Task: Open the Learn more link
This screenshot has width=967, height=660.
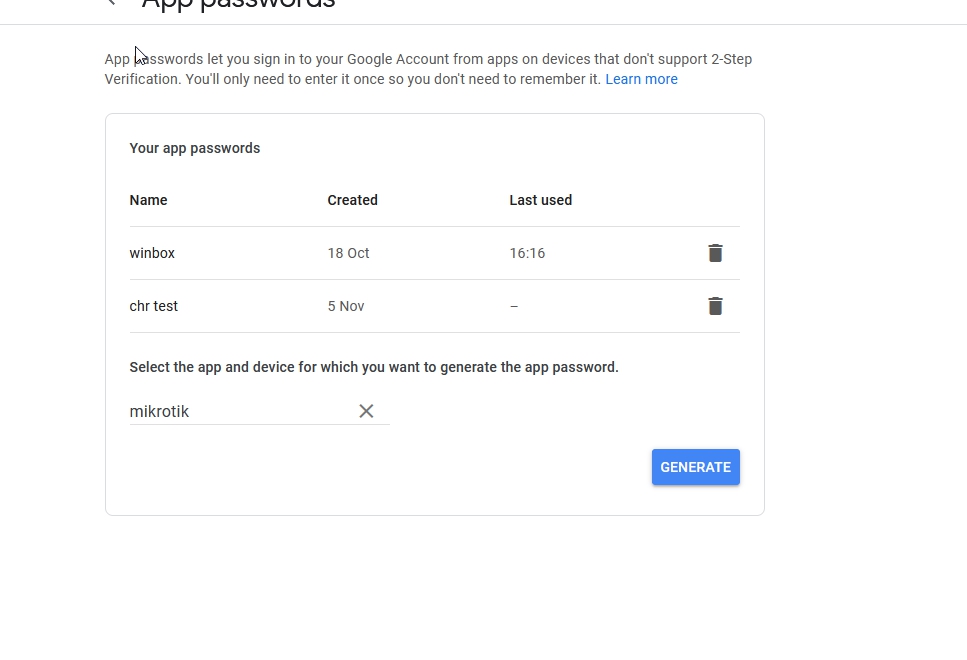Action: (x=641, y=78)
